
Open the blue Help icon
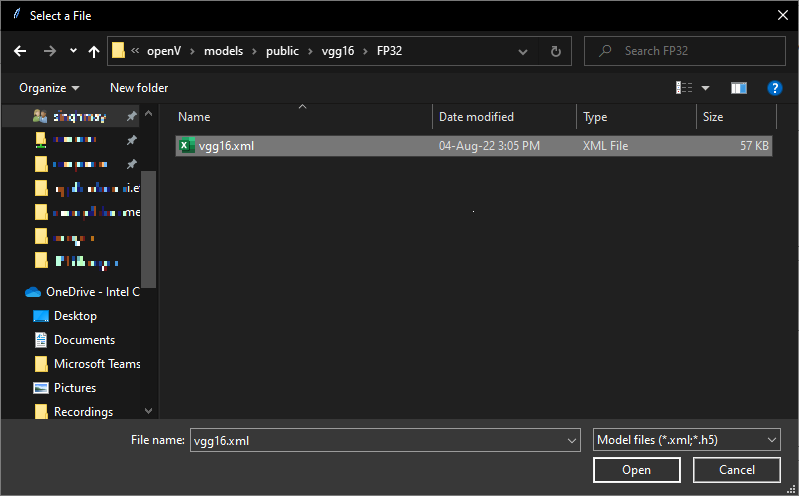coord(775,88)
